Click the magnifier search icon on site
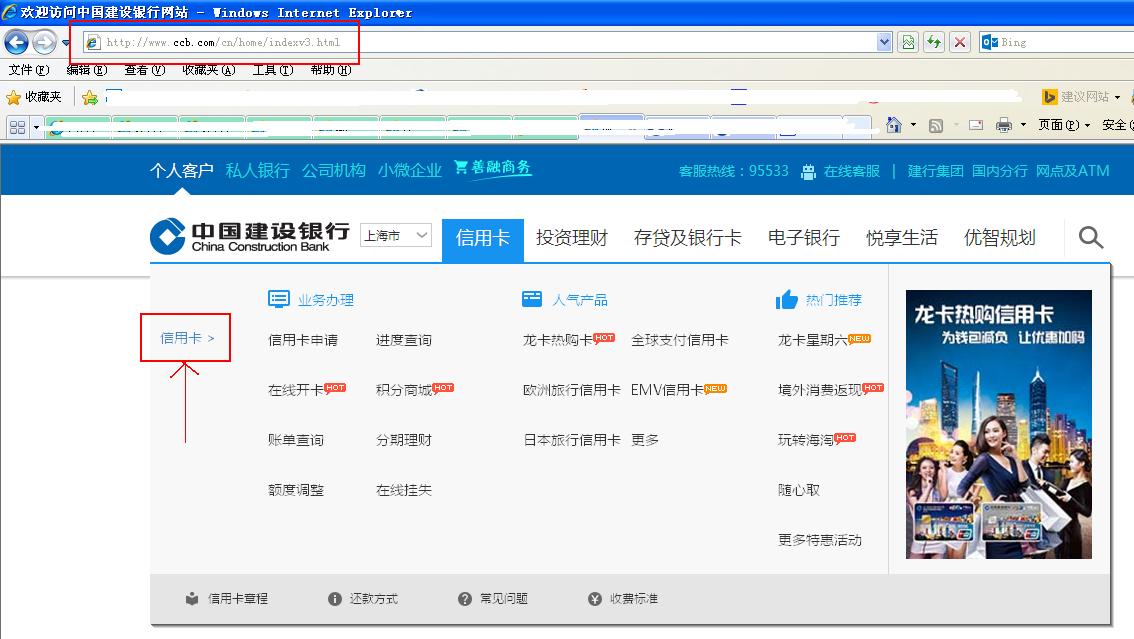 [x=1091, y=238]
